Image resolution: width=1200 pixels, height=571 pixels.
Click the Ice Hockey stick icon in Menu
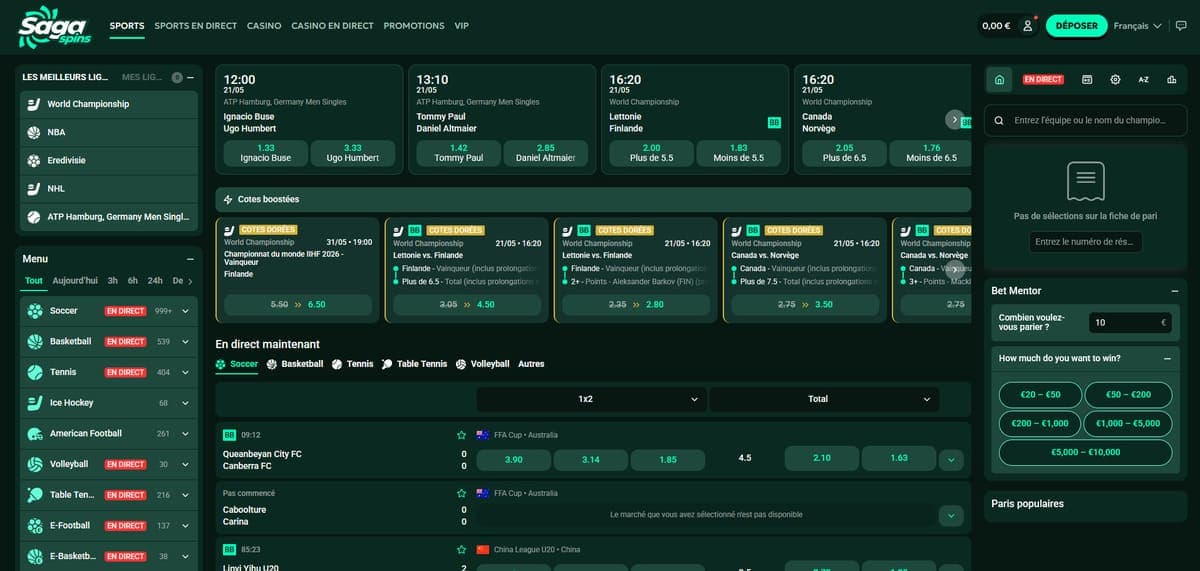[35, 403]
